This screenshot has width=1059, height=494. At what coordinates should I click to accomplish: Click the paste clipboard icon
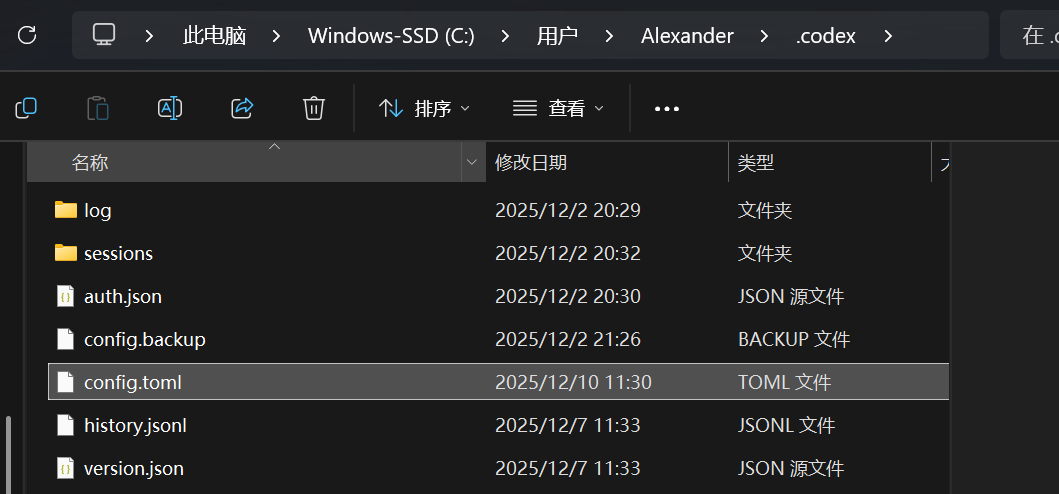[98, 108]
